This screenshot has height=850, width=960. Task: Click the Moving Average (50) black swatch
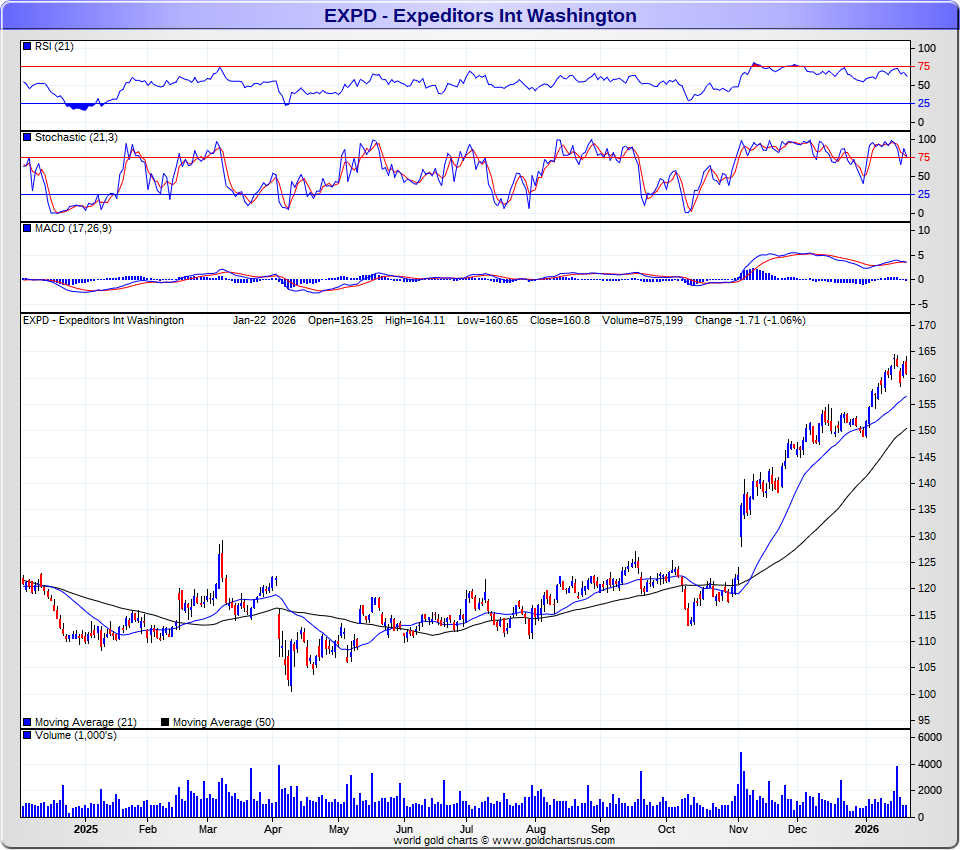click(165, 722)
